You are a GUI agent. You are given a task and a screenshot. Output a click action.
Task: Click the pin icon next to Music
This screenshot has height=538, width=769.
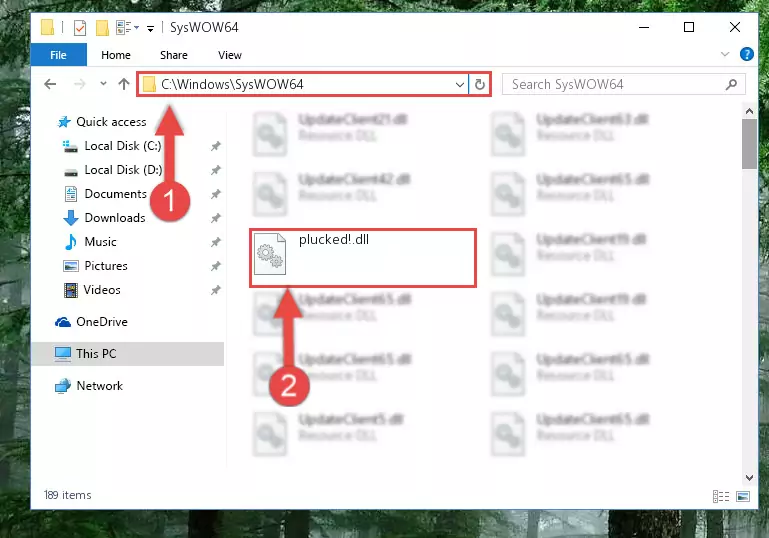pos(215,242)
